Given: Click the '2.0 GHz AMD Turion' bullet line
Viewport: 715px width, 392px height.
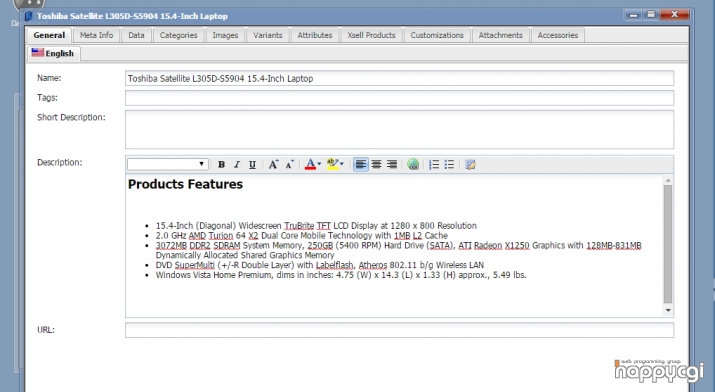Looking at the screenshot, I should point(301,236).
